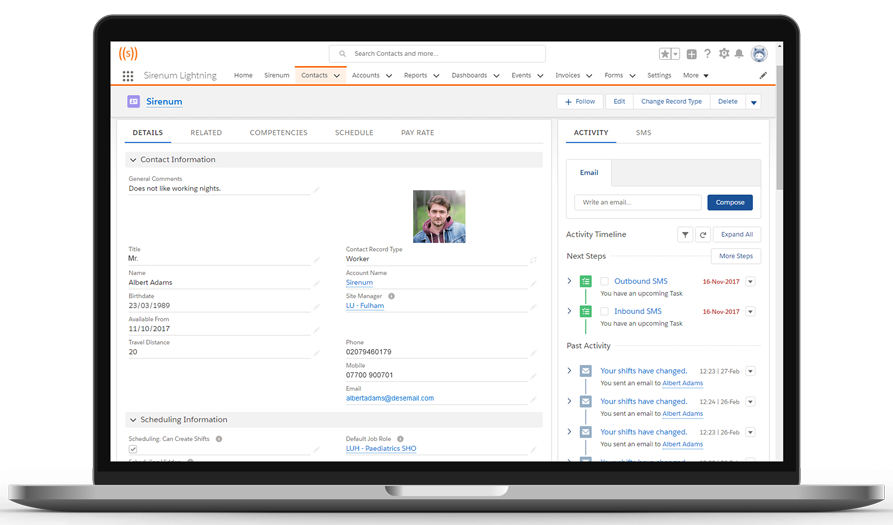Go to the Home navigation item
The width and height of the screenshot is (893, 525).
243,75
